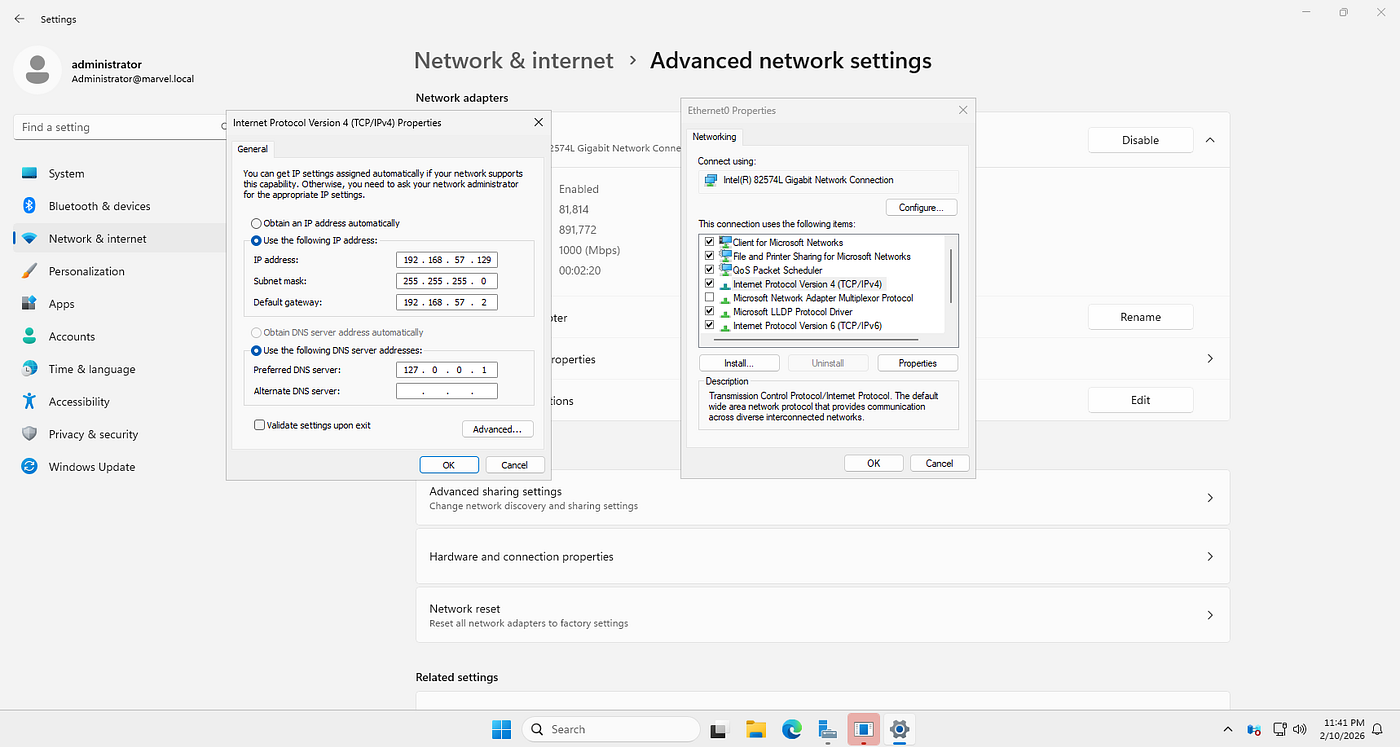Click the Edit button in Settings
1400x747 pixels.
[1141, 400]
